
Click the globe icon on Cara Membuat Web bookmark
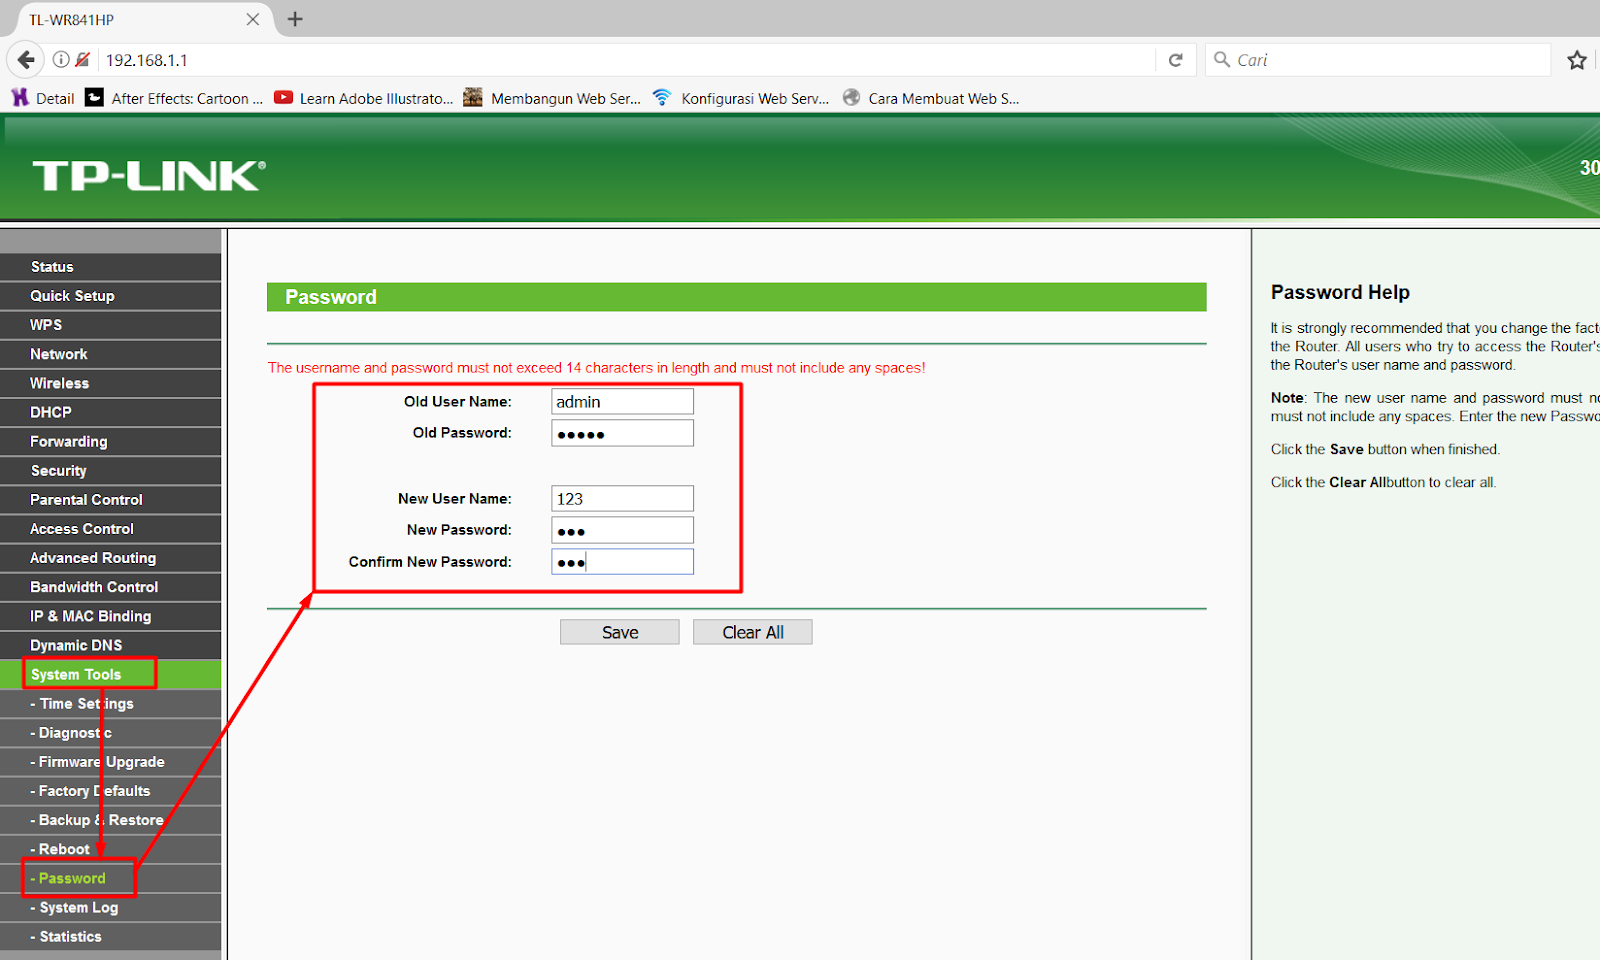[851, 97]
